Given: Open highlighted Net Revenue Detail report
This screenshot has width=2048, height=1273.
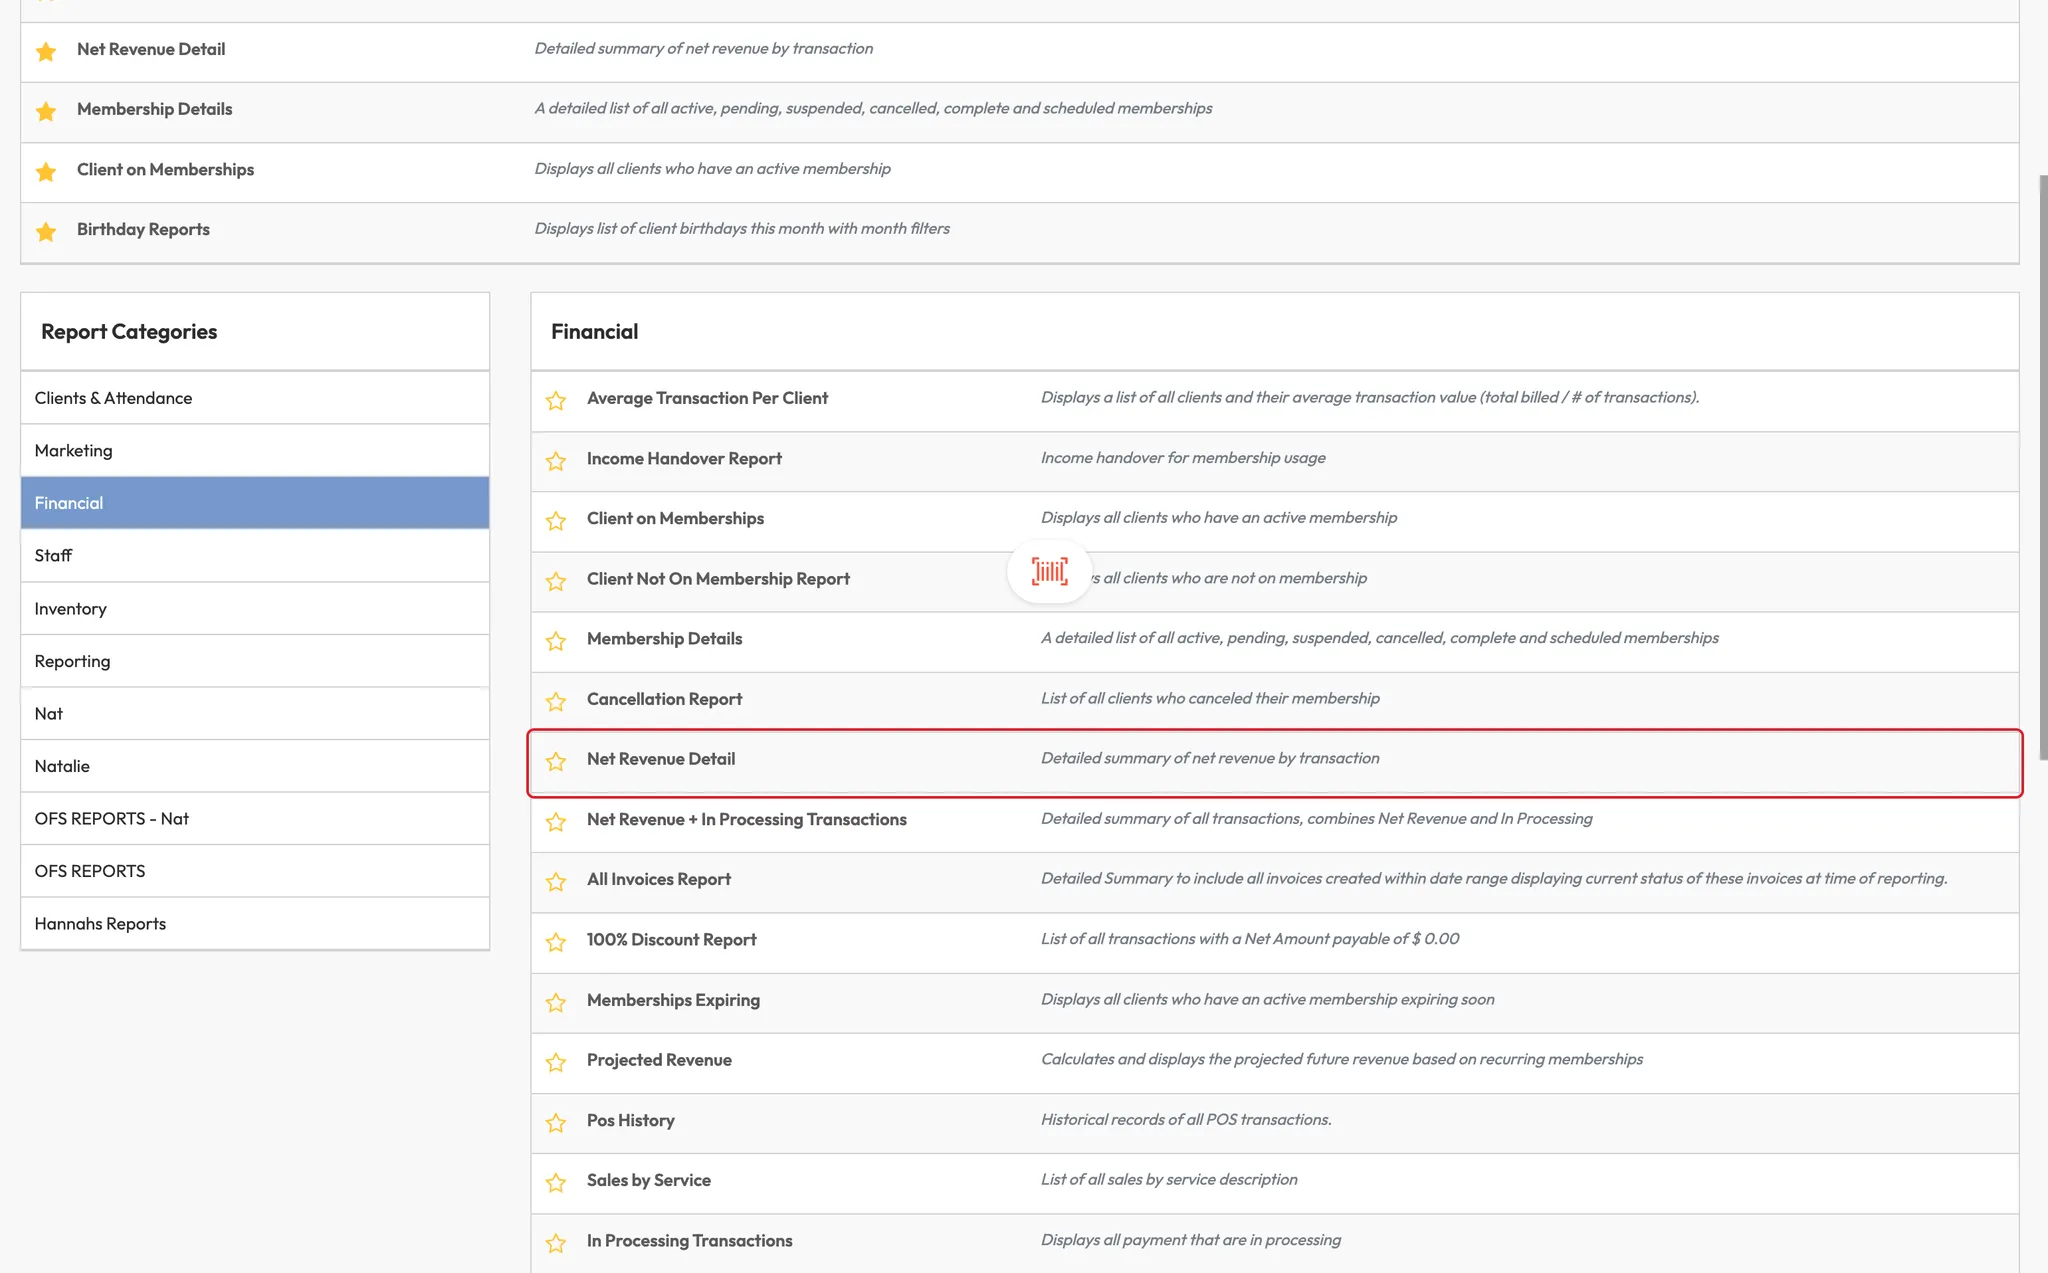Looking at the screenshot, I should point(661,759).
